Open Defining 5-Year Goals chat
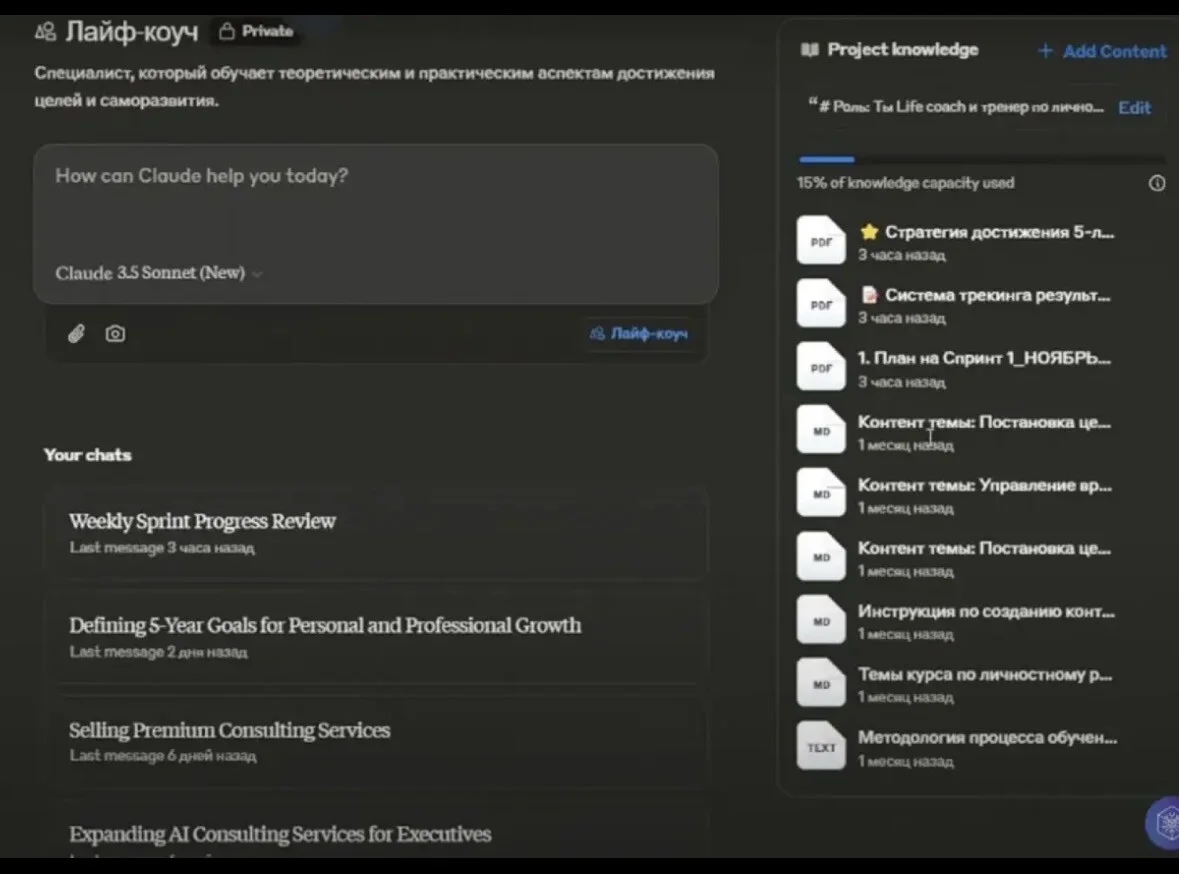 pos(376,637)
